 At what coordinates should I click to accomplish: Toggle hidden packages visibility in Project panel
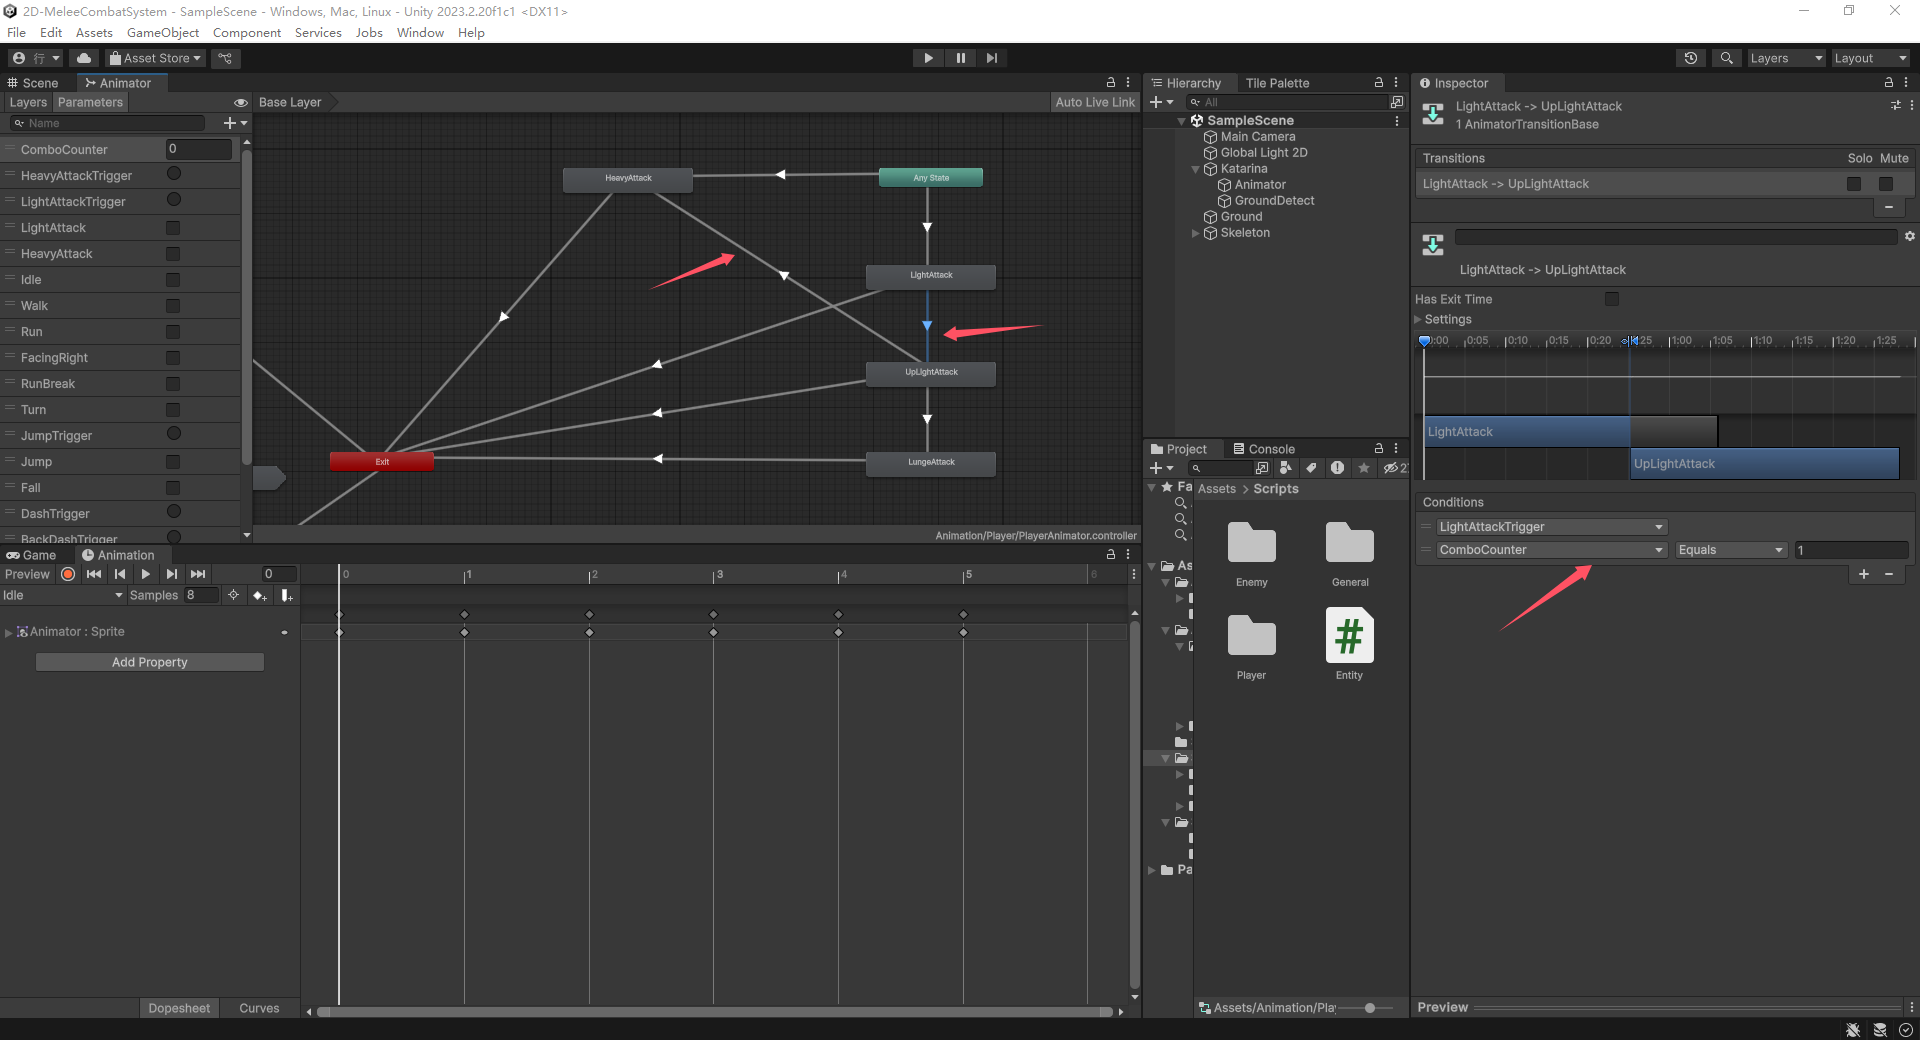1394,468
